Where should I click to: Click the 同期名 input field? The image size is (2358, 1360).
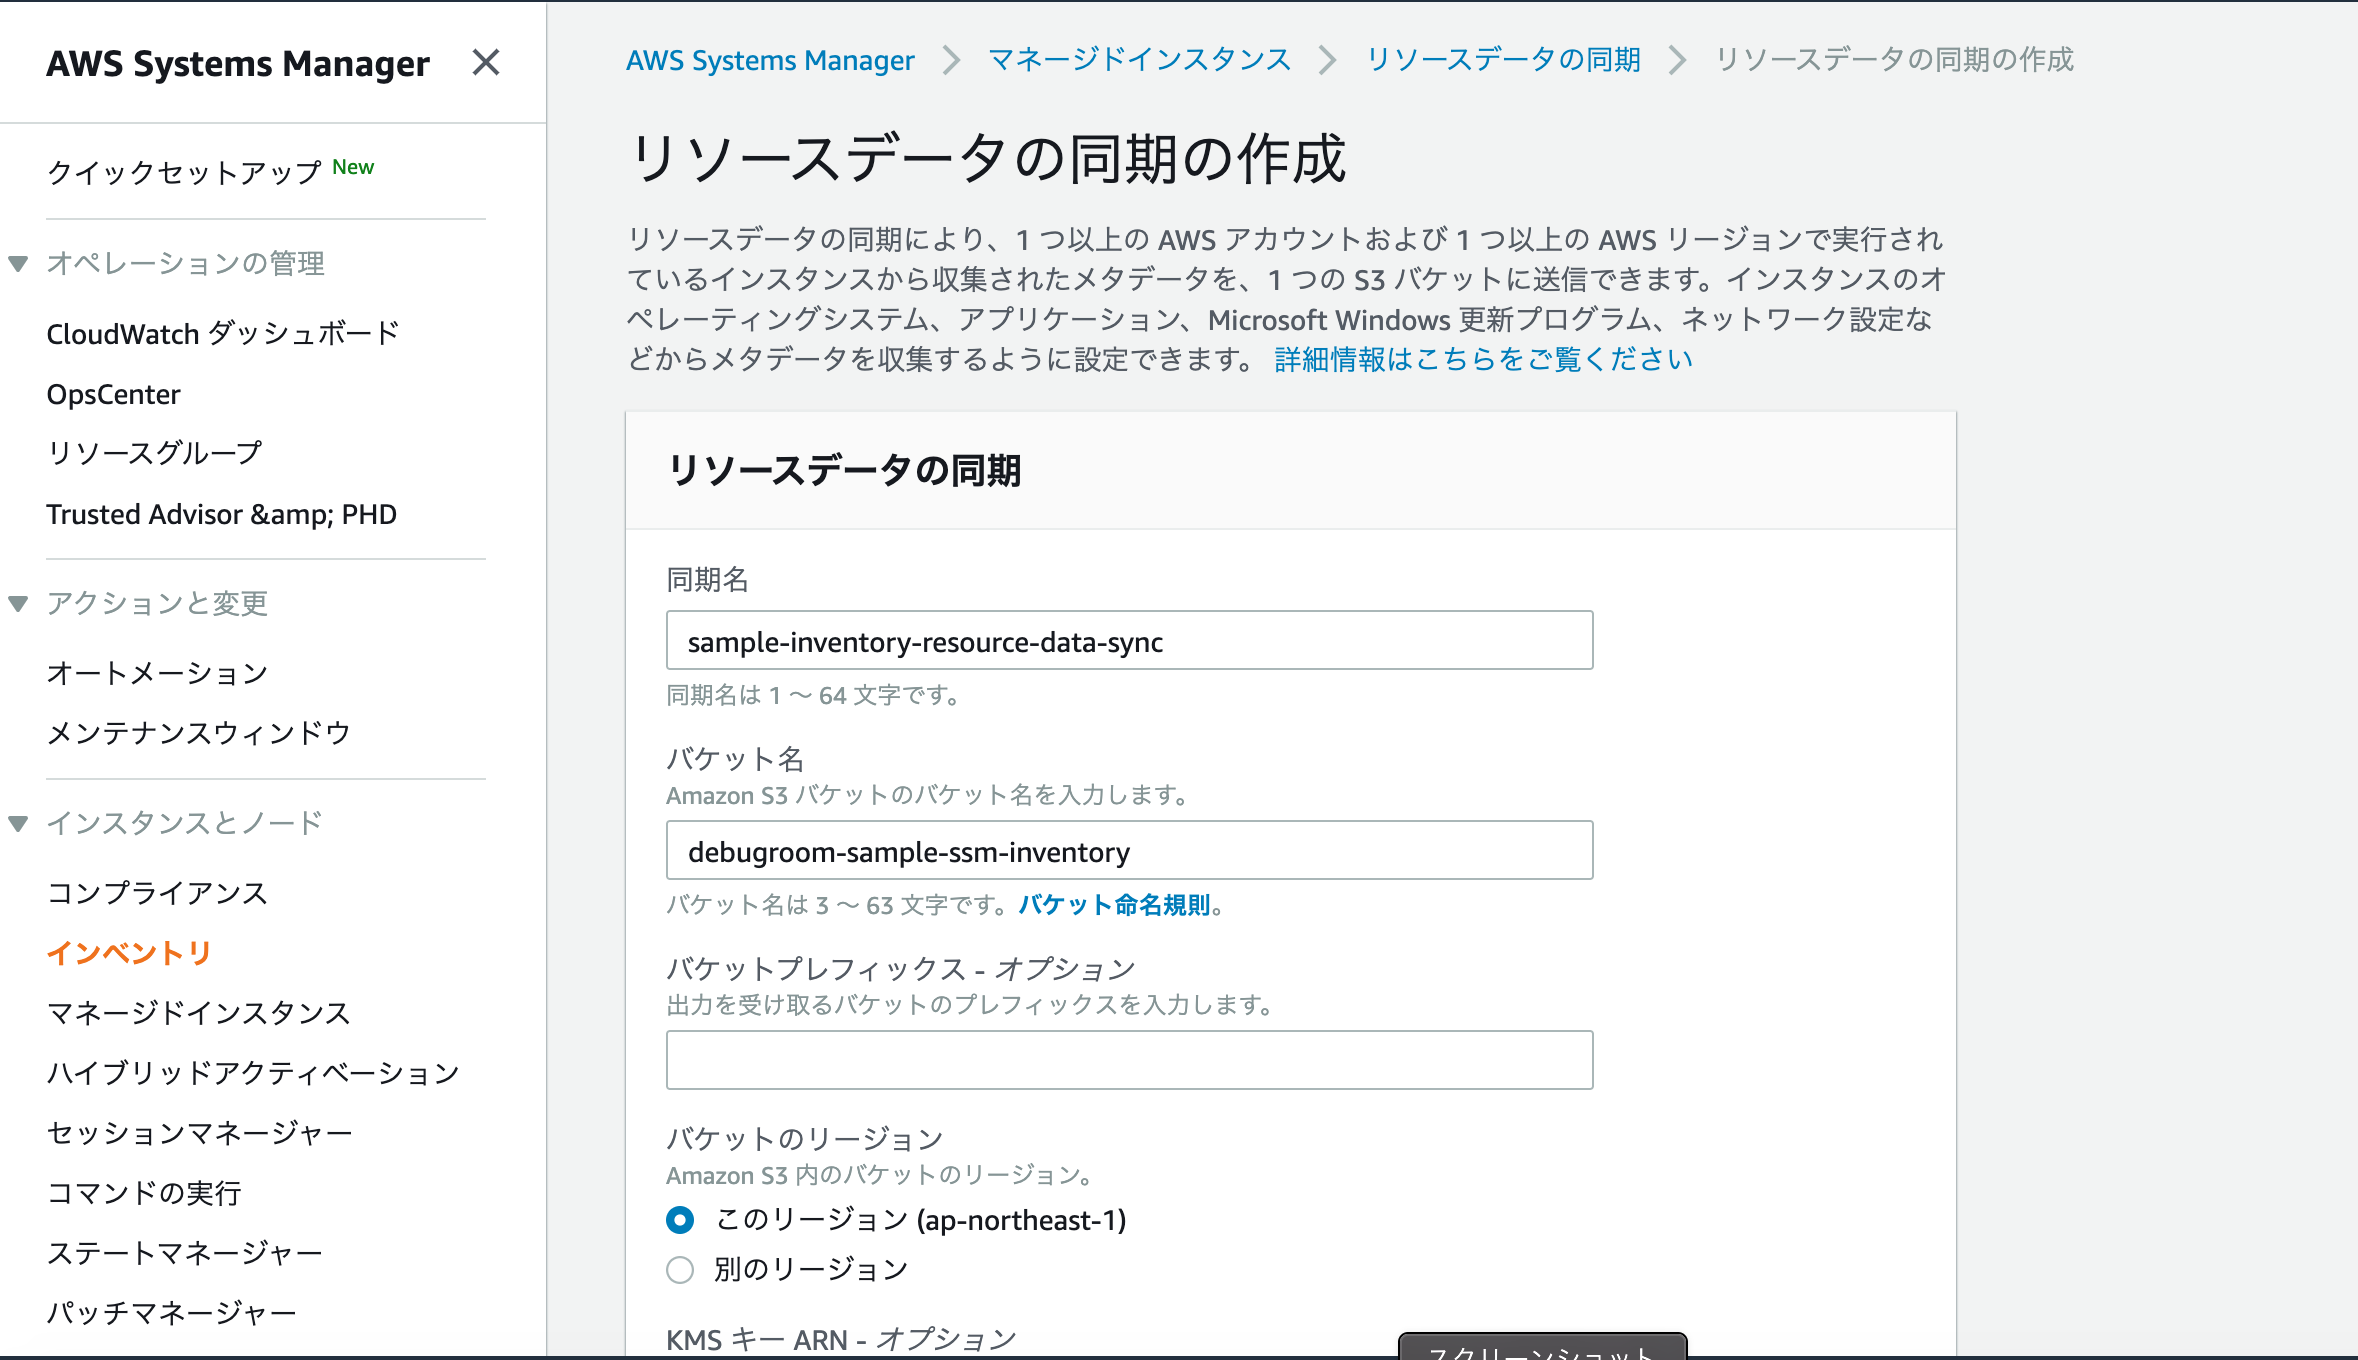pyautogui.click(x=1129, y=640)
